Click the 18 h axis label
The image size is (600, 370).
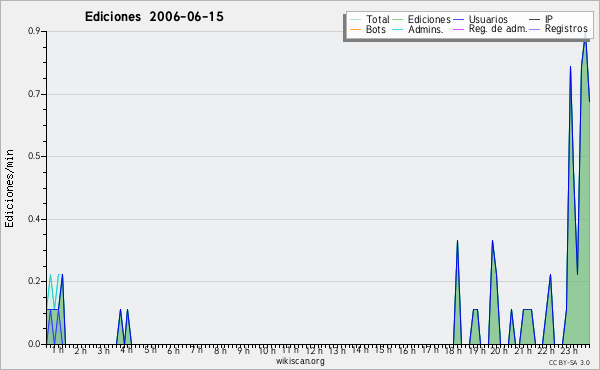click(453, 350)
